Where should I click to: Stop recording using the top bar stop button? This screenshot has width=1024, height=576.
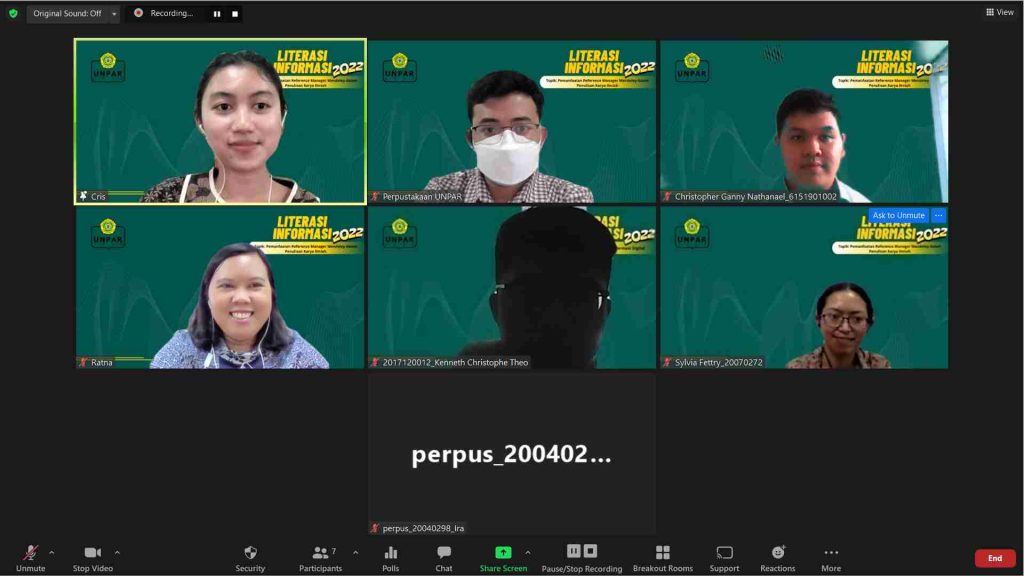[235, 14]
